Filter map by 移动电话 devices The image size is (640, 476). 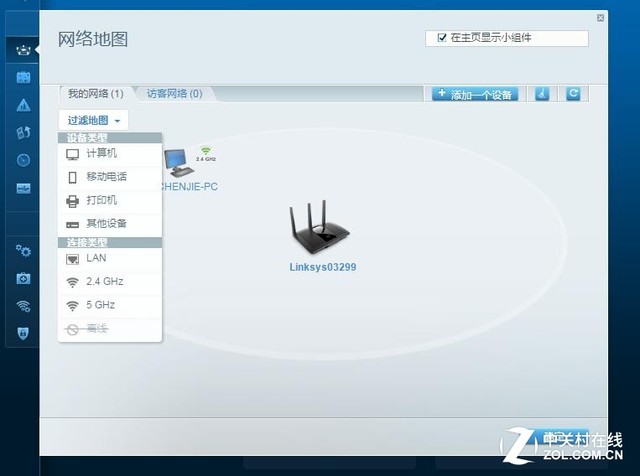(110, 177)
